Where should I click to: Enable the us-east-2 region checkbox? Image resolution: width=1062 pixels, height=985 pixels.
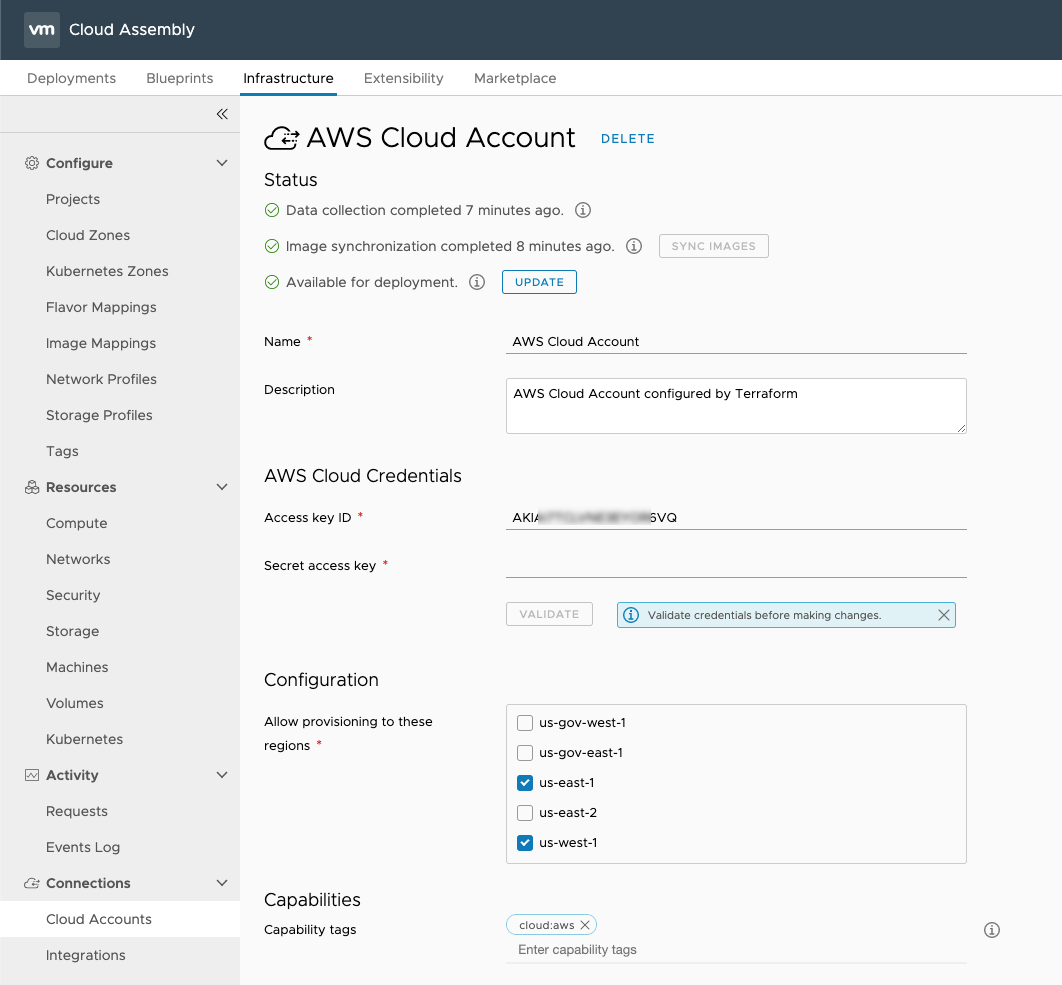click(x=525, y=813)
